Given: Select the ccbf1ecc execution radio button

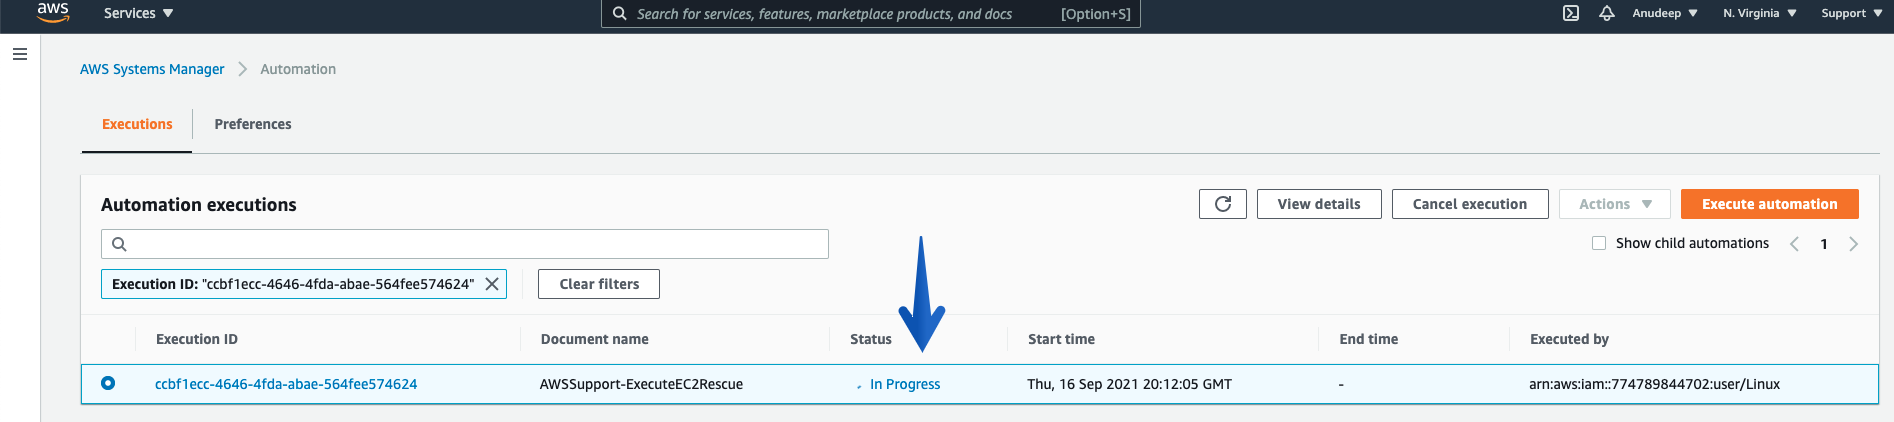Looking at the screenshot, I should [x=108, y=383].
